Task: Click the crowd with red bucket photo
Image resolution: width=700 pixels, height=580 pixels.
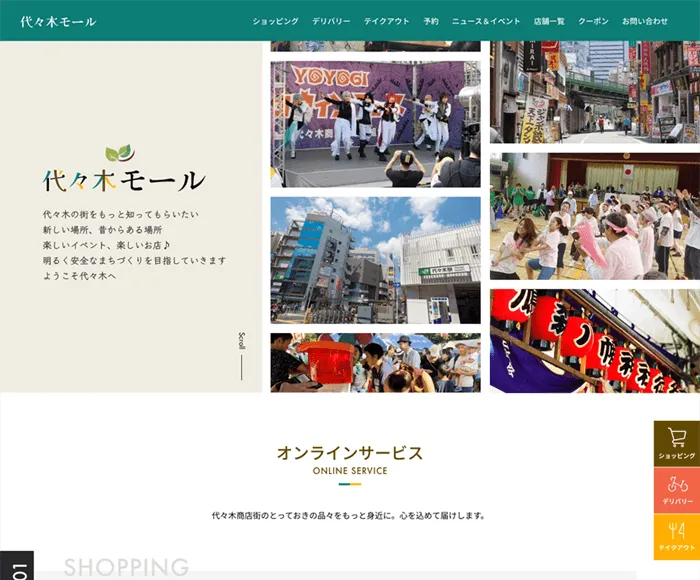Action: click(375, 363)
